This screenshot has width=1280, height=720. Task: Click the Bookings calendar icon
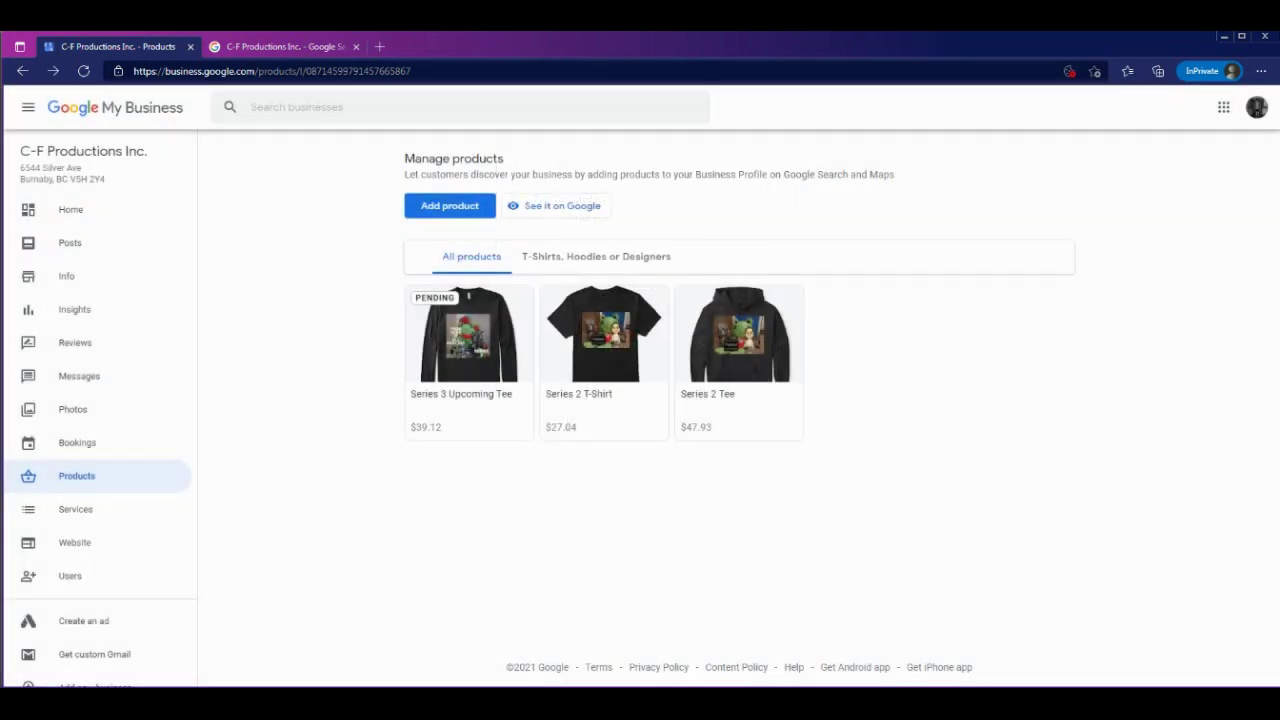(x=28, y=443)
